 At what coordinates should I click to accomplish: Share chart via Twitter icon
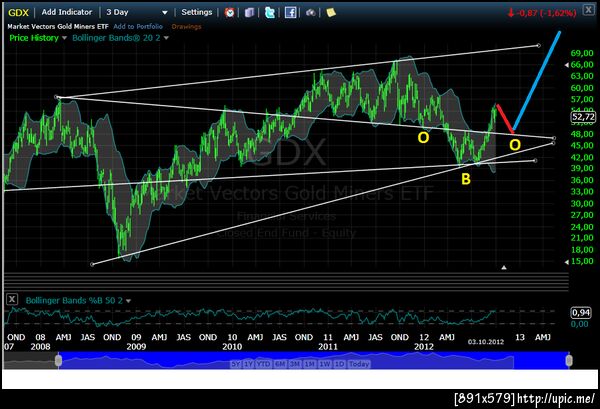(x=270, y=13)
